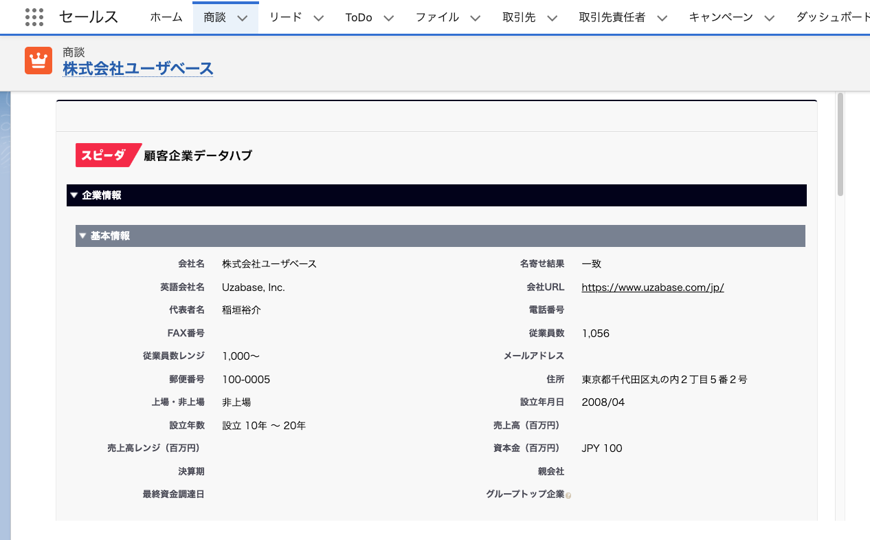Open the 取引先責任者 tab
Image resolution: width=870 pixels, height=540 pixels.
coord(612,17)
